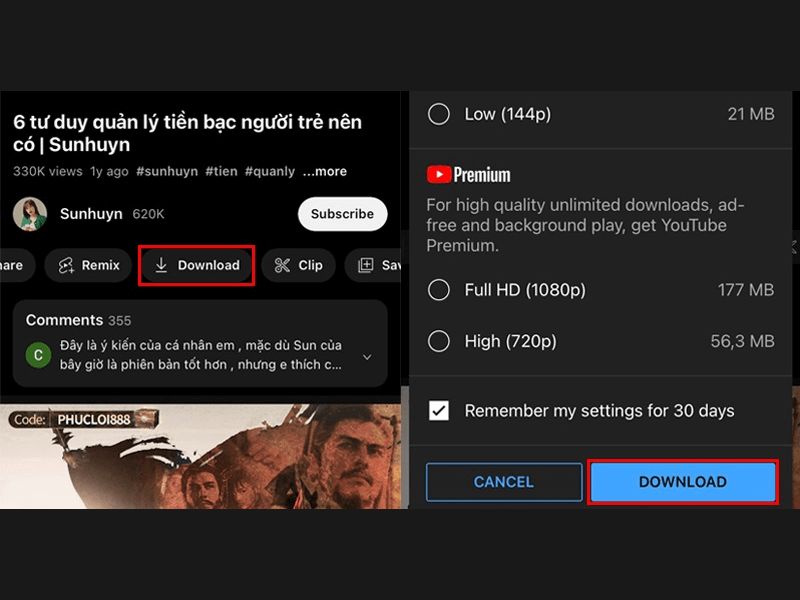Open the Remix option
The height and width of the screenshot is (600, 800).
pos(88,265)
